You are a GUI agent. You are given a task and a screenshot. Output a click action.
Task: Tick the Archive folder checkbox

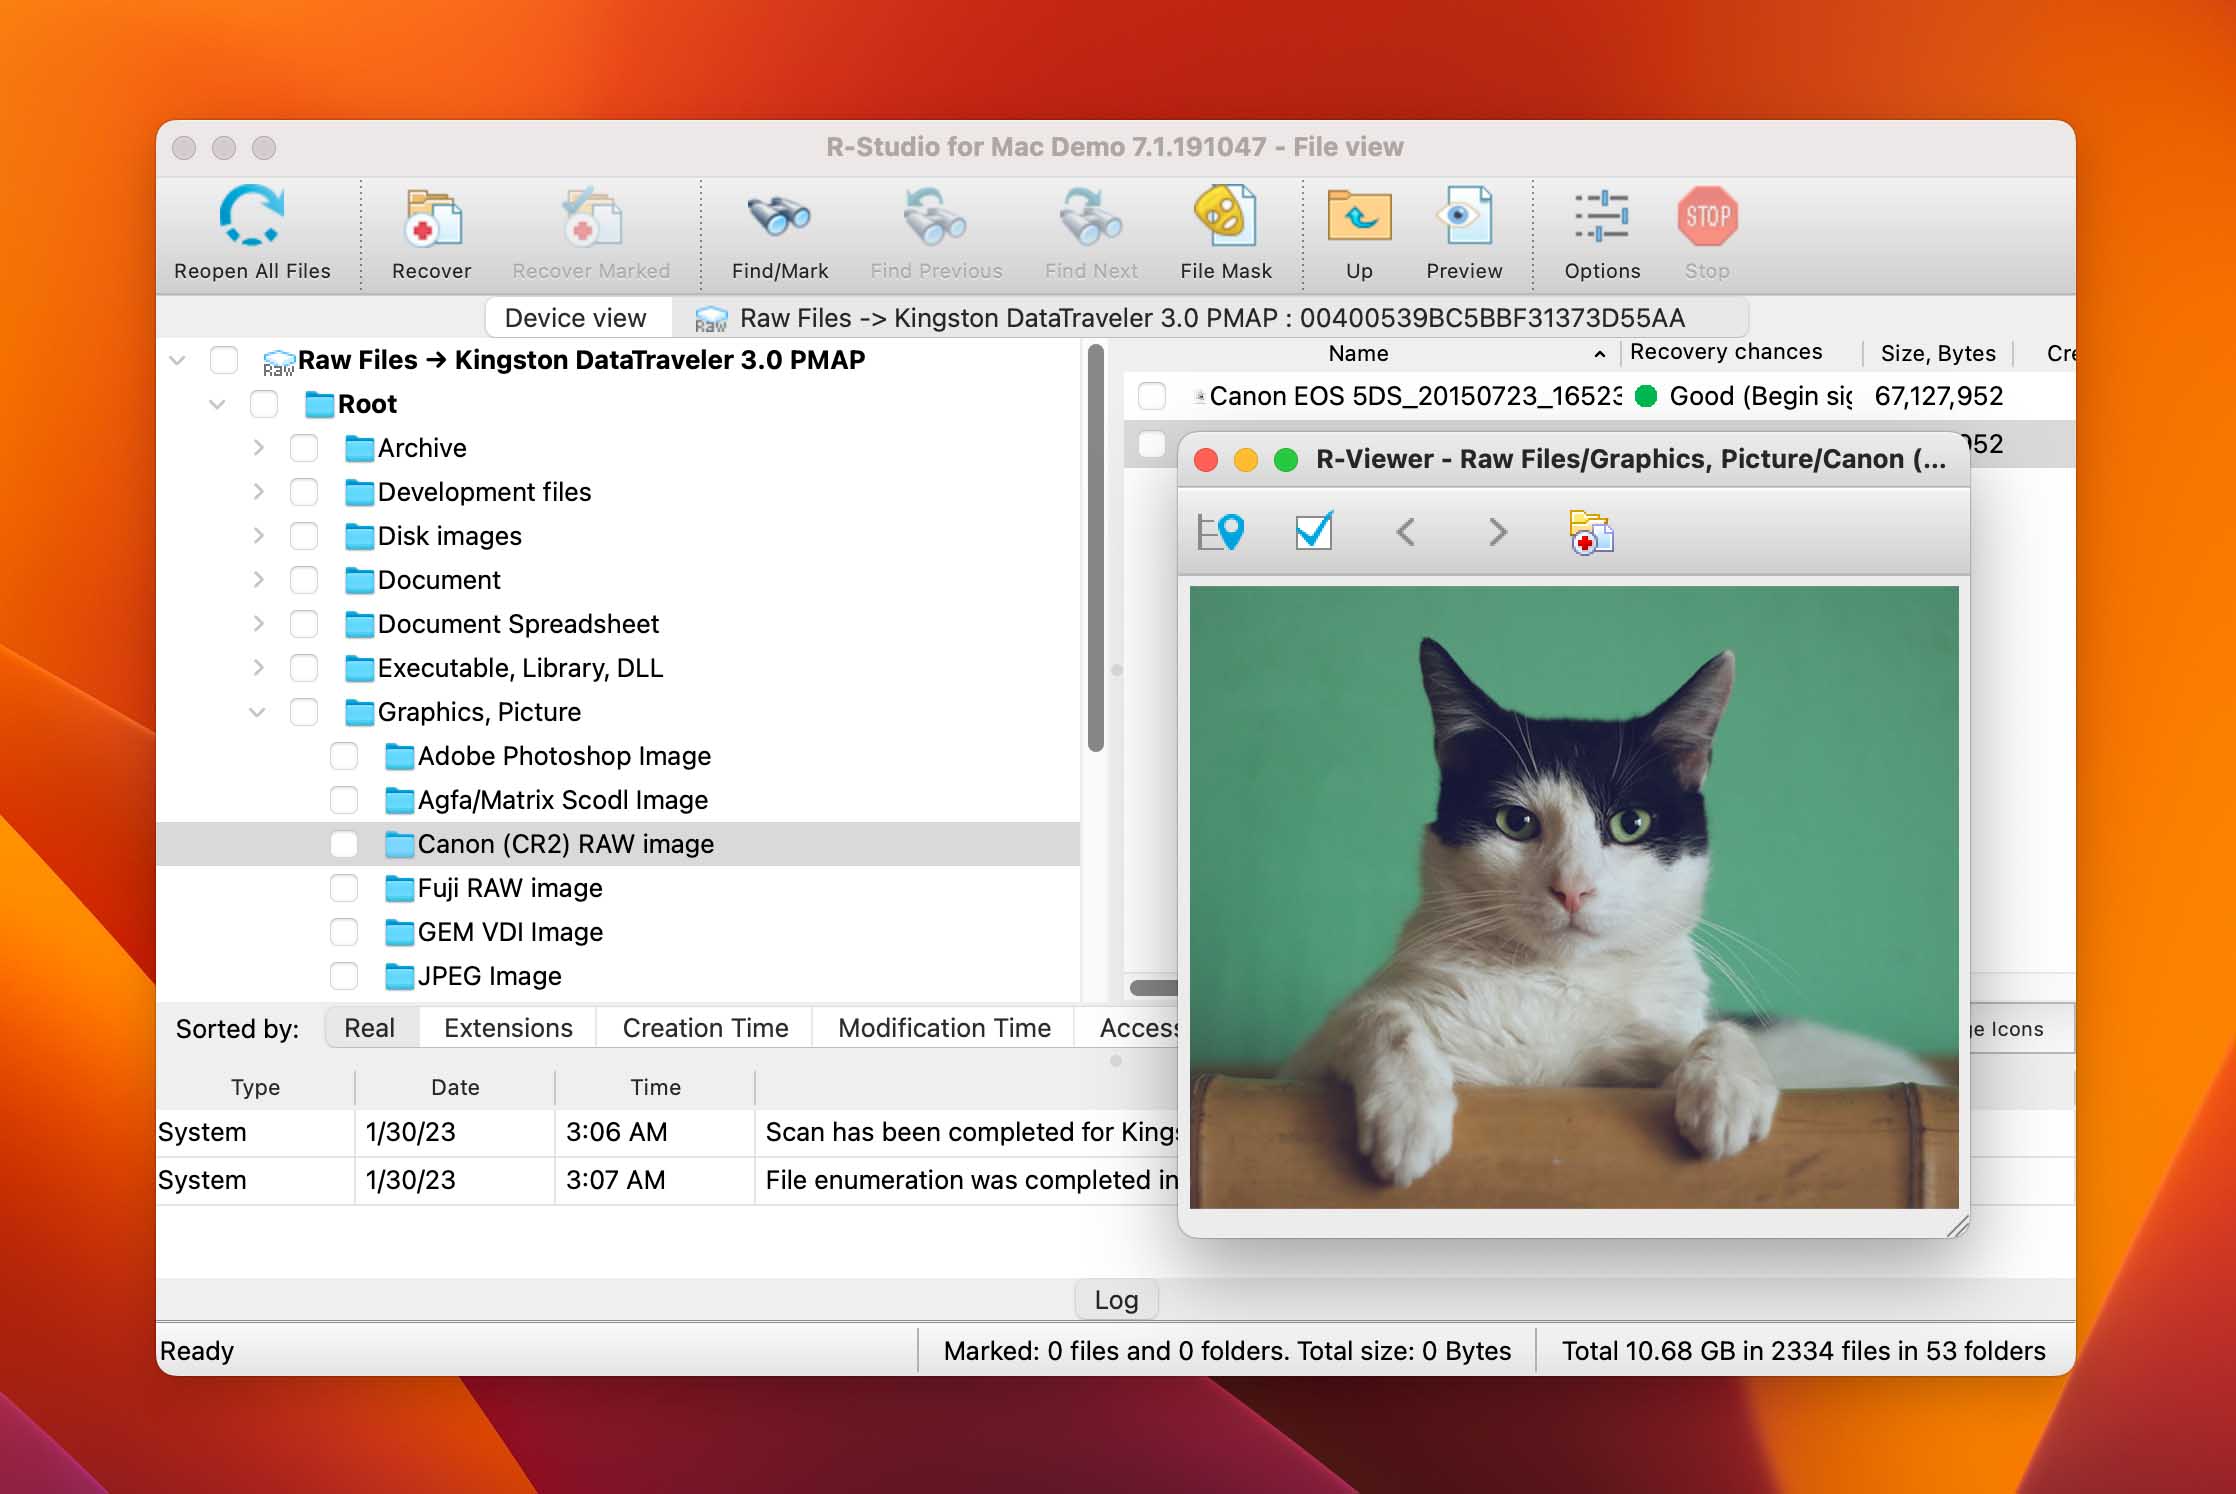[x=304, y=448]
